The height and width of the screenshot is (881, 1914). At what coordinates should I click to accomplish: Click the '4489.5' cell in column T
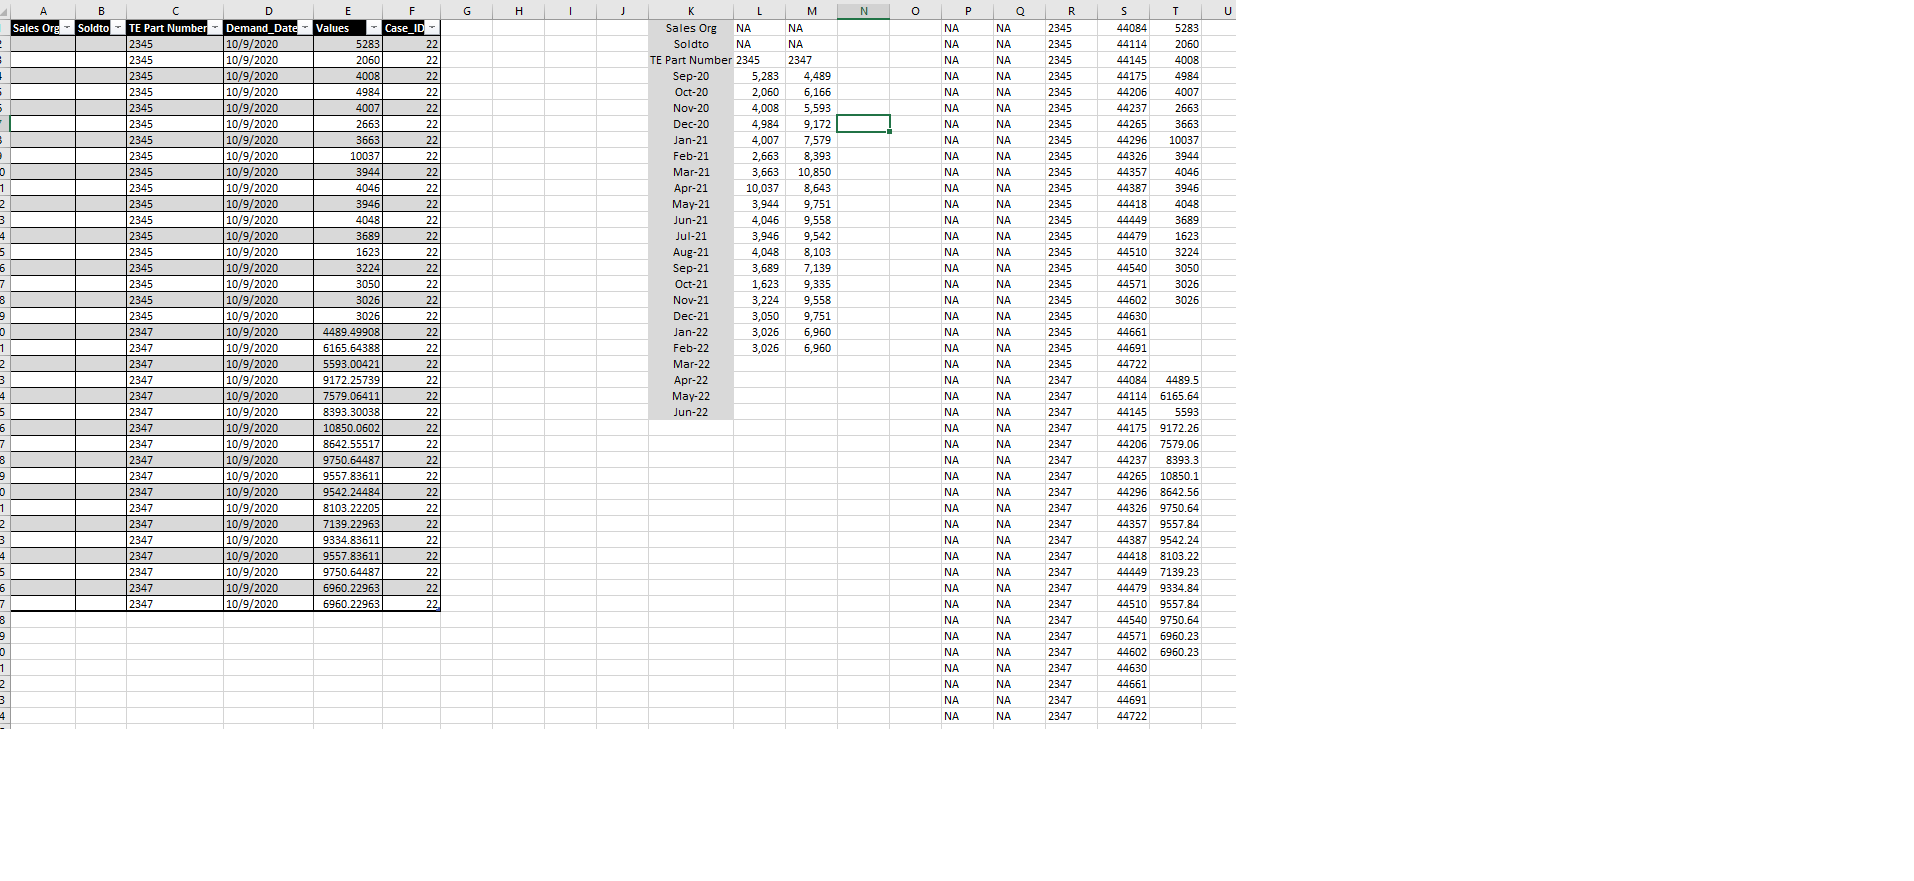pos(1176,380)
